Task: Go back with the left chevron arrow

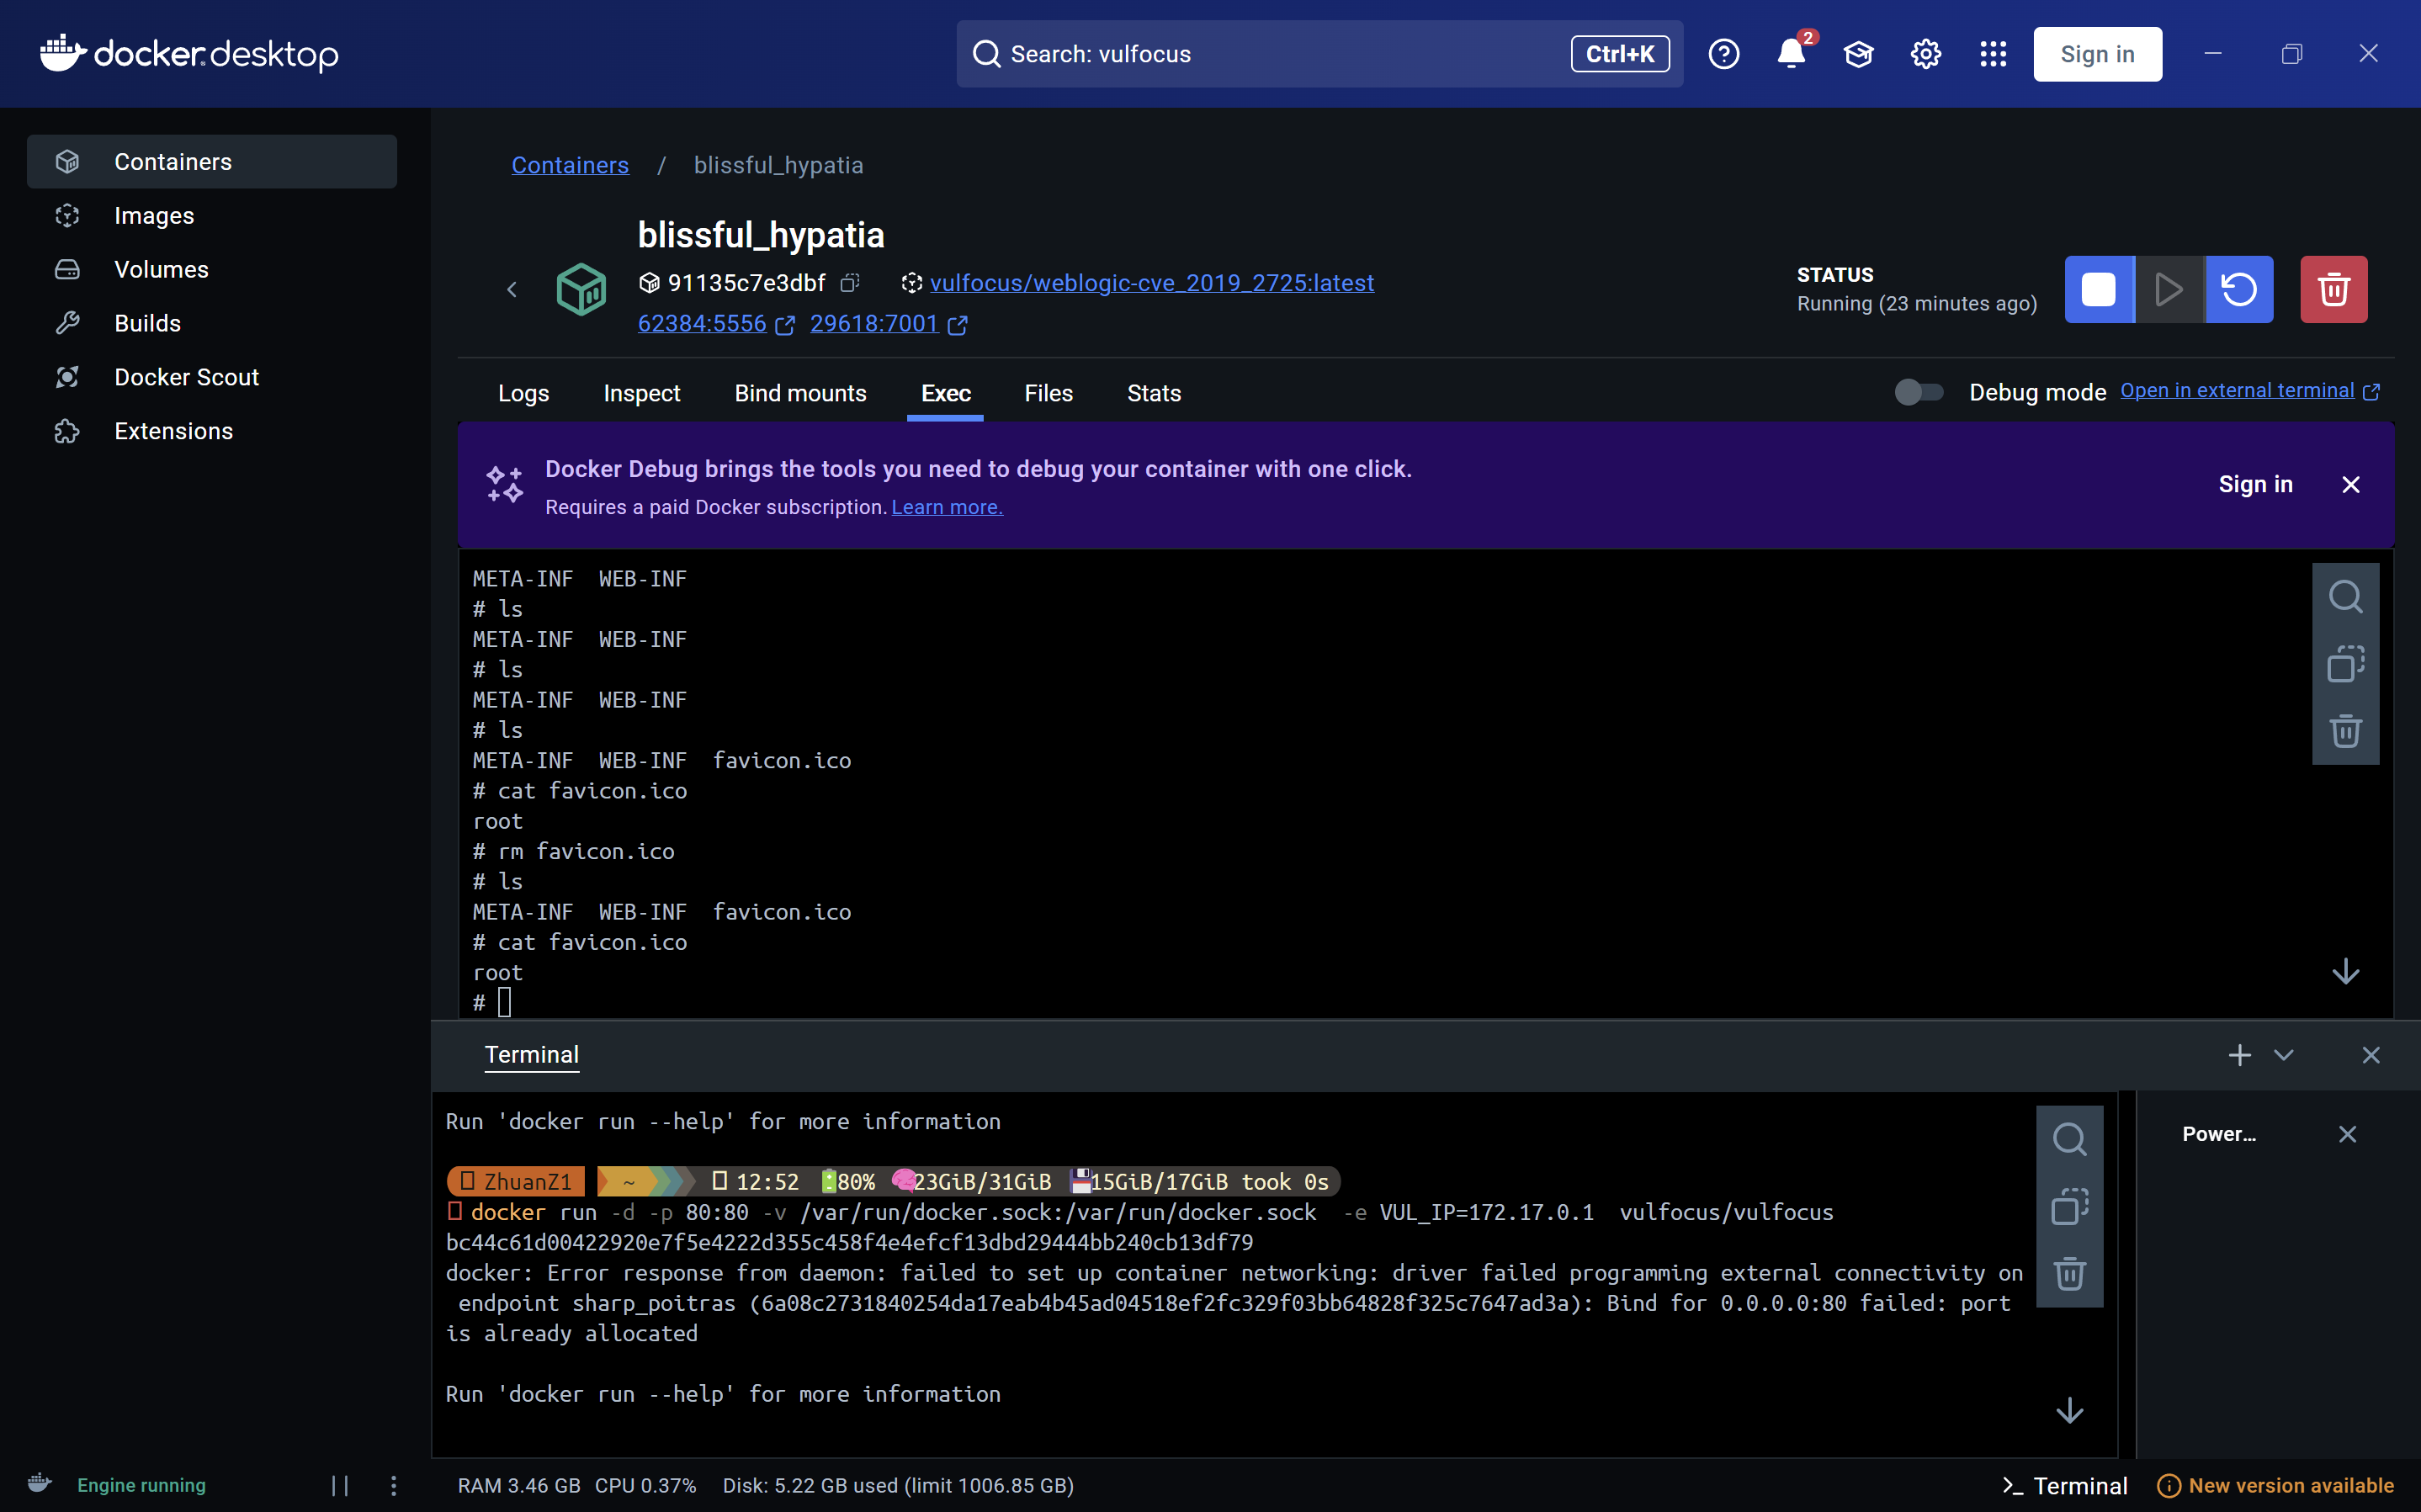Action: [x=512, y=290]
